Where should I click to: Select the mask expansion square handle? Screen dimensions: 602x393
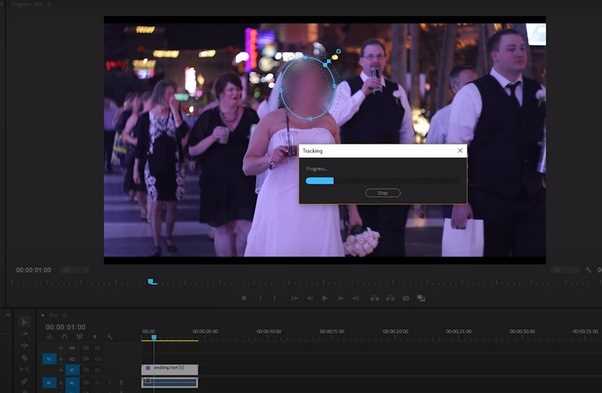pyautogui.click(x=329, y=61)
